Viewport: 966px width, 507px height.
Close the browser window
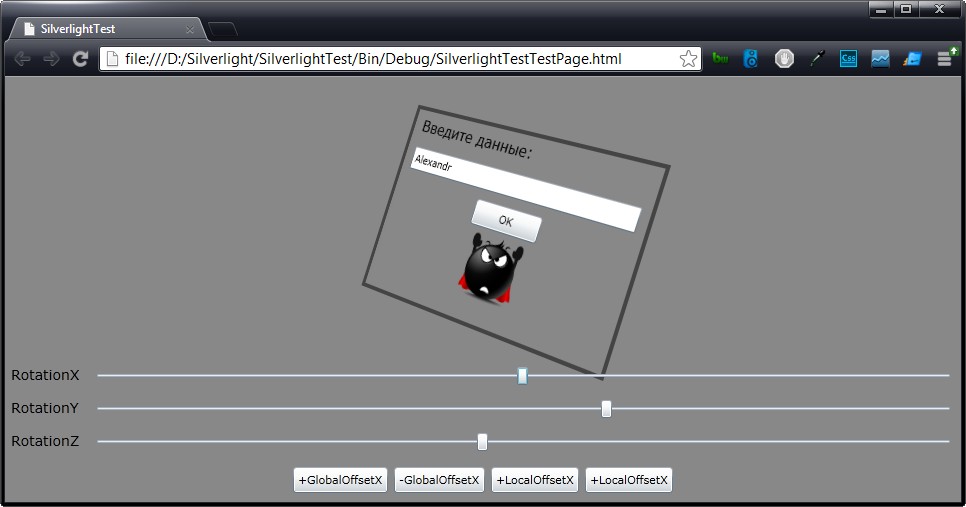(x=940, y=9)
